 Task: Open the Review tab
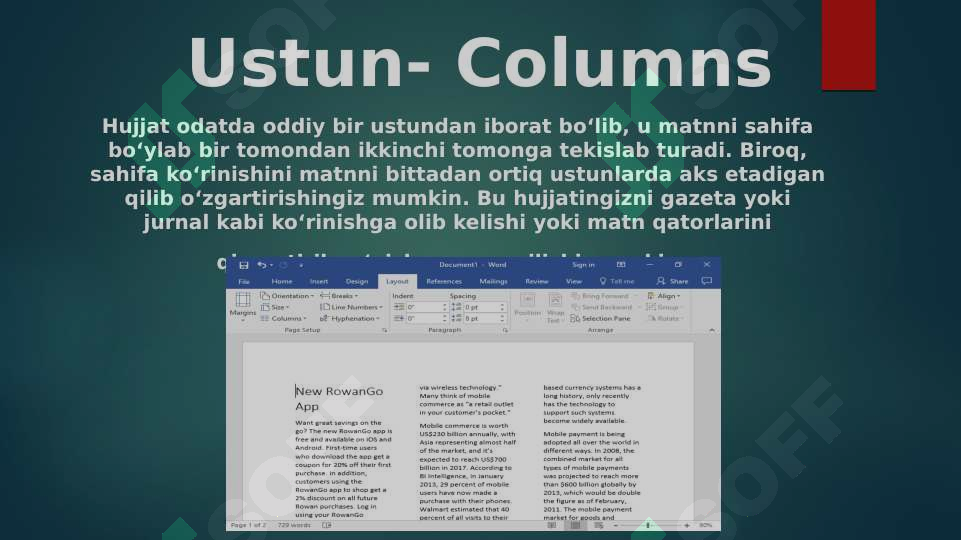(537, 281)
